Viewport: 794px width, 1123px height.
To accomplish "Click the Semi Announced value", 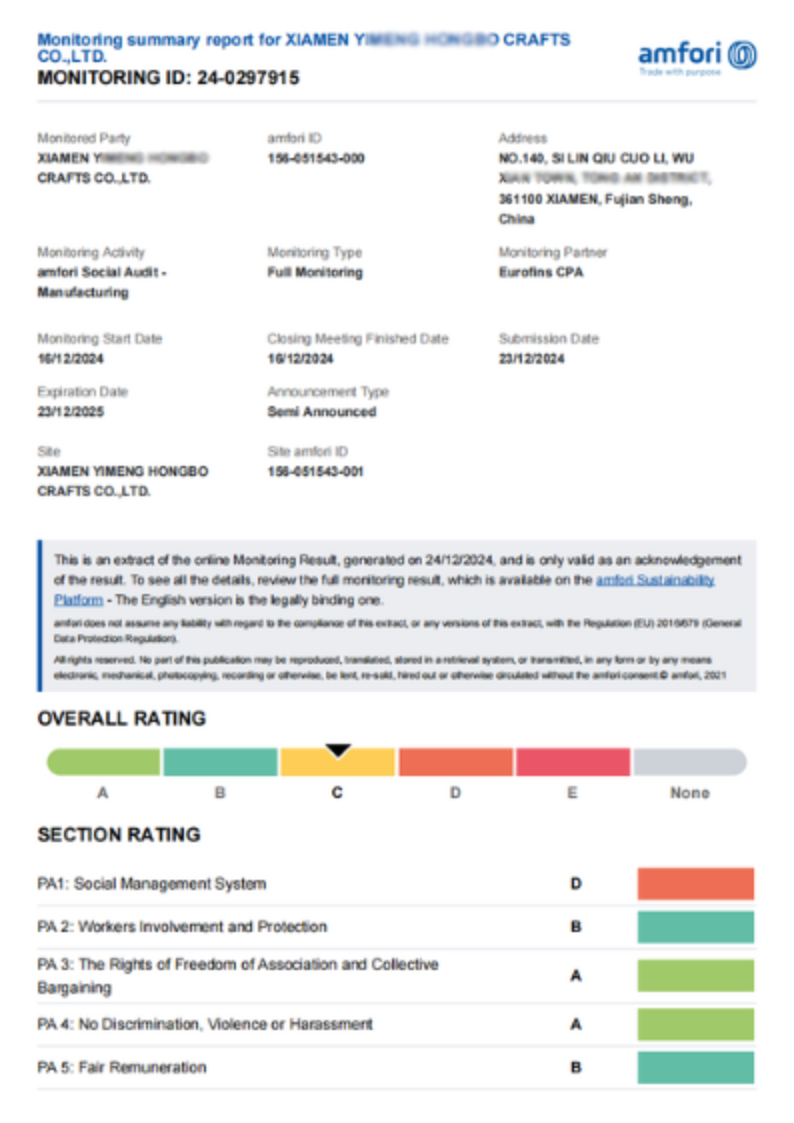I will [321, 412].
